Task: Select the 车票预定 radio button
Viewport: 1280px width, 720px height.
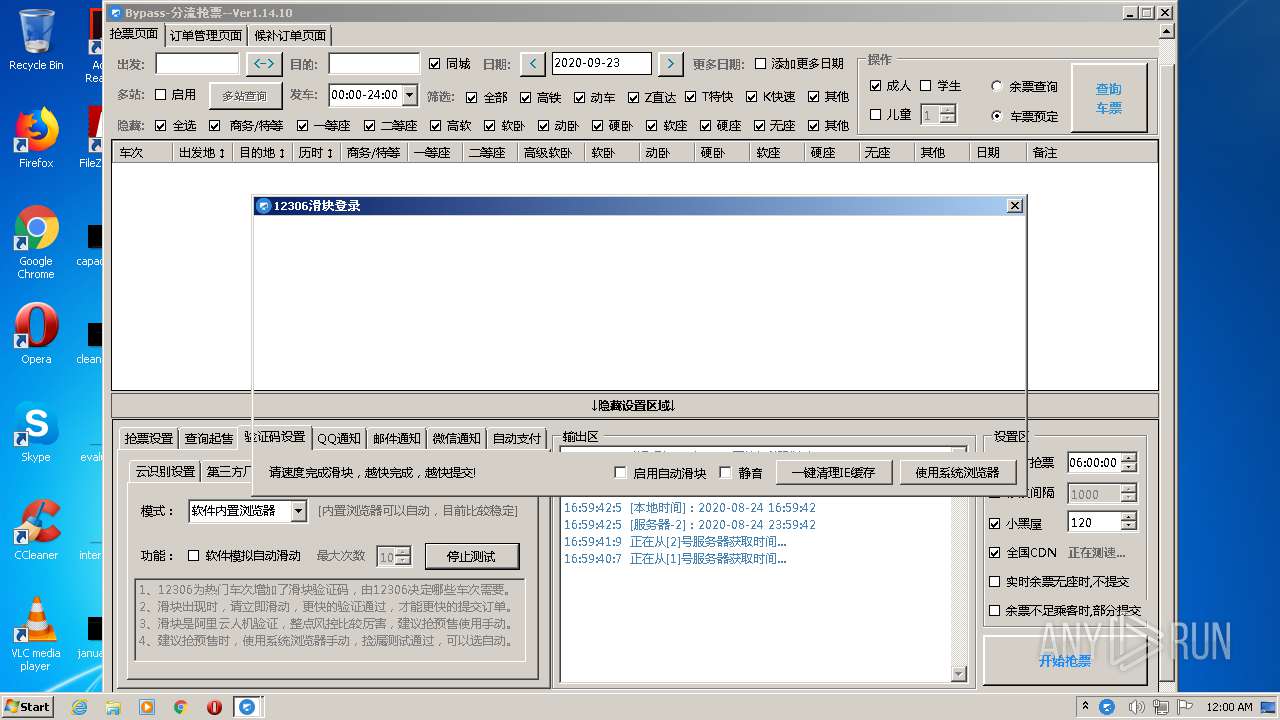Action: [x=997, y=116]
